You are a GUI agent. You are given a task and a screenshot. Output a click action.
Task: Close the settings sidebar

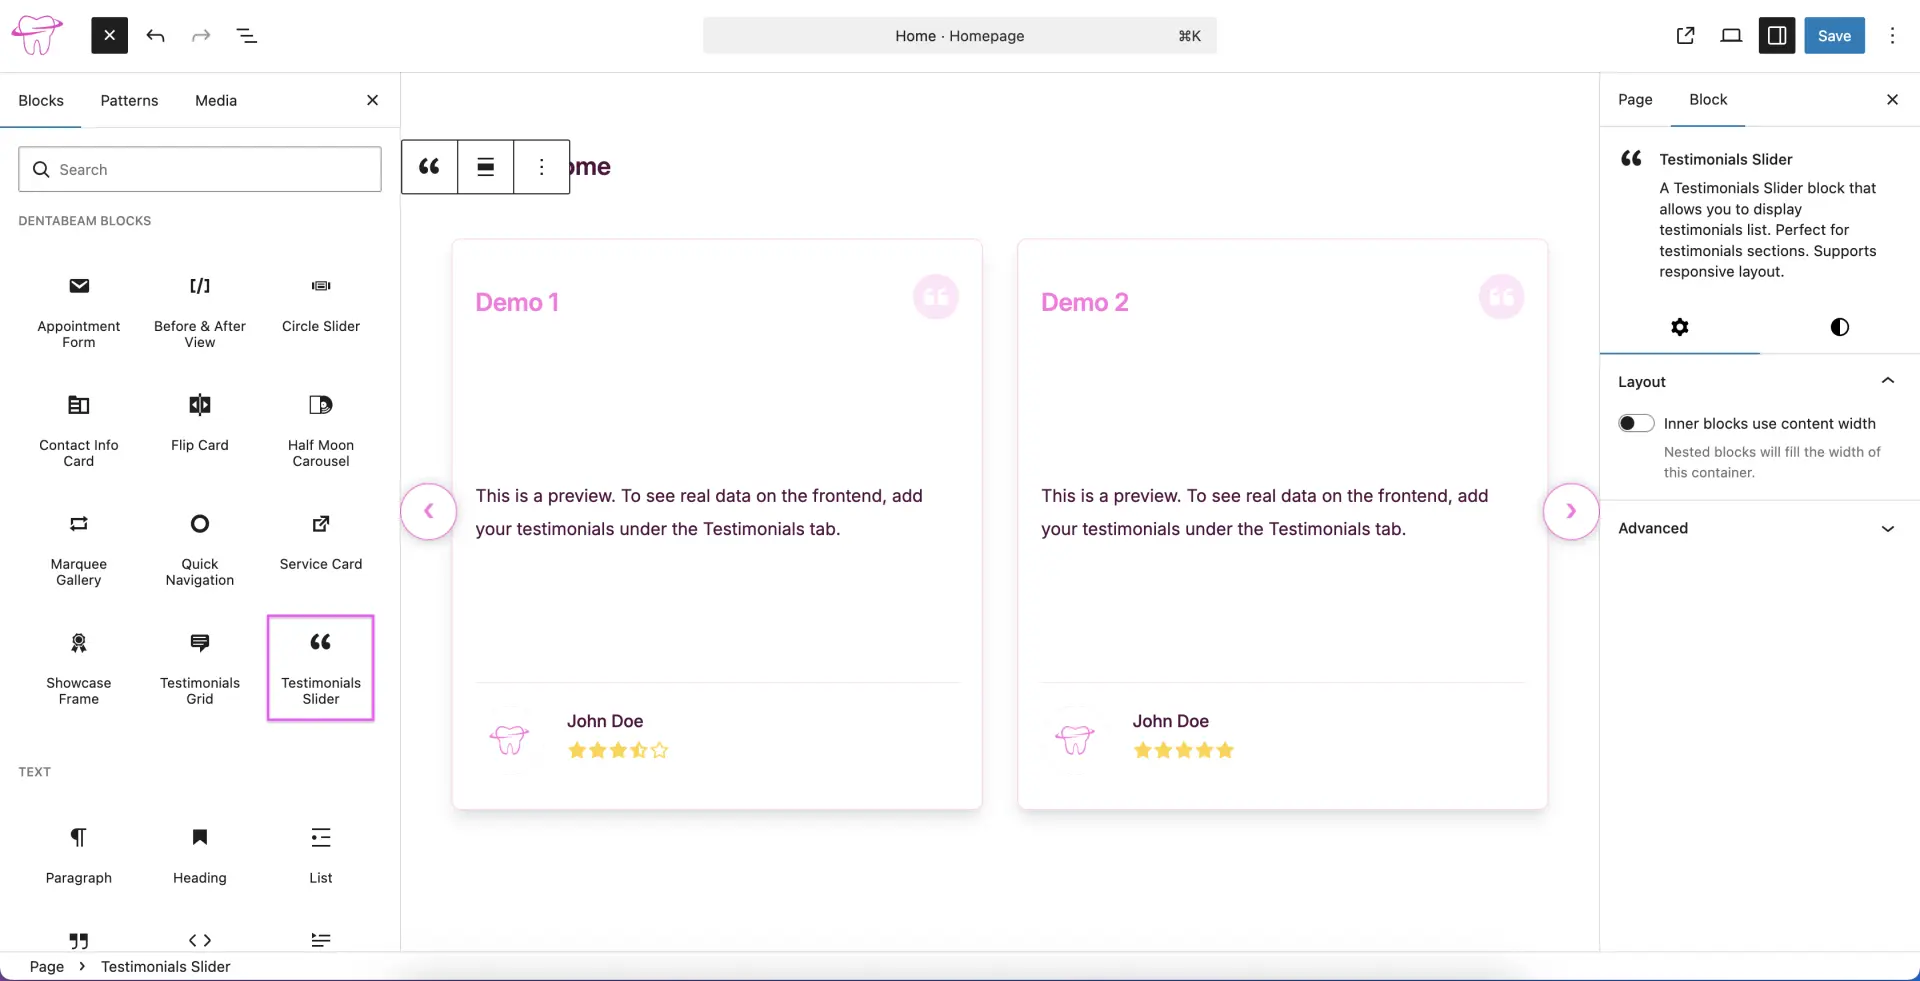[x=1892, y=100]
